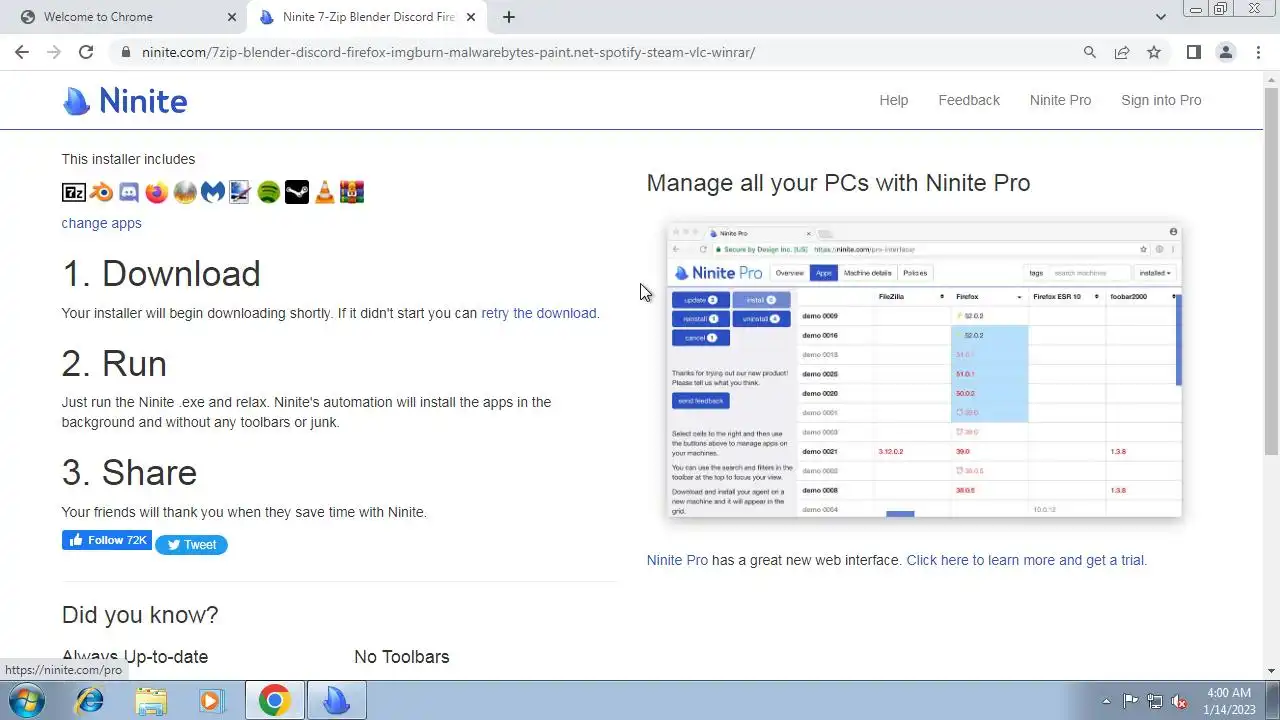Open Windows Explorer from taskbar
This screenshot has width=1280, height=720.
click(x=151, y=700)
